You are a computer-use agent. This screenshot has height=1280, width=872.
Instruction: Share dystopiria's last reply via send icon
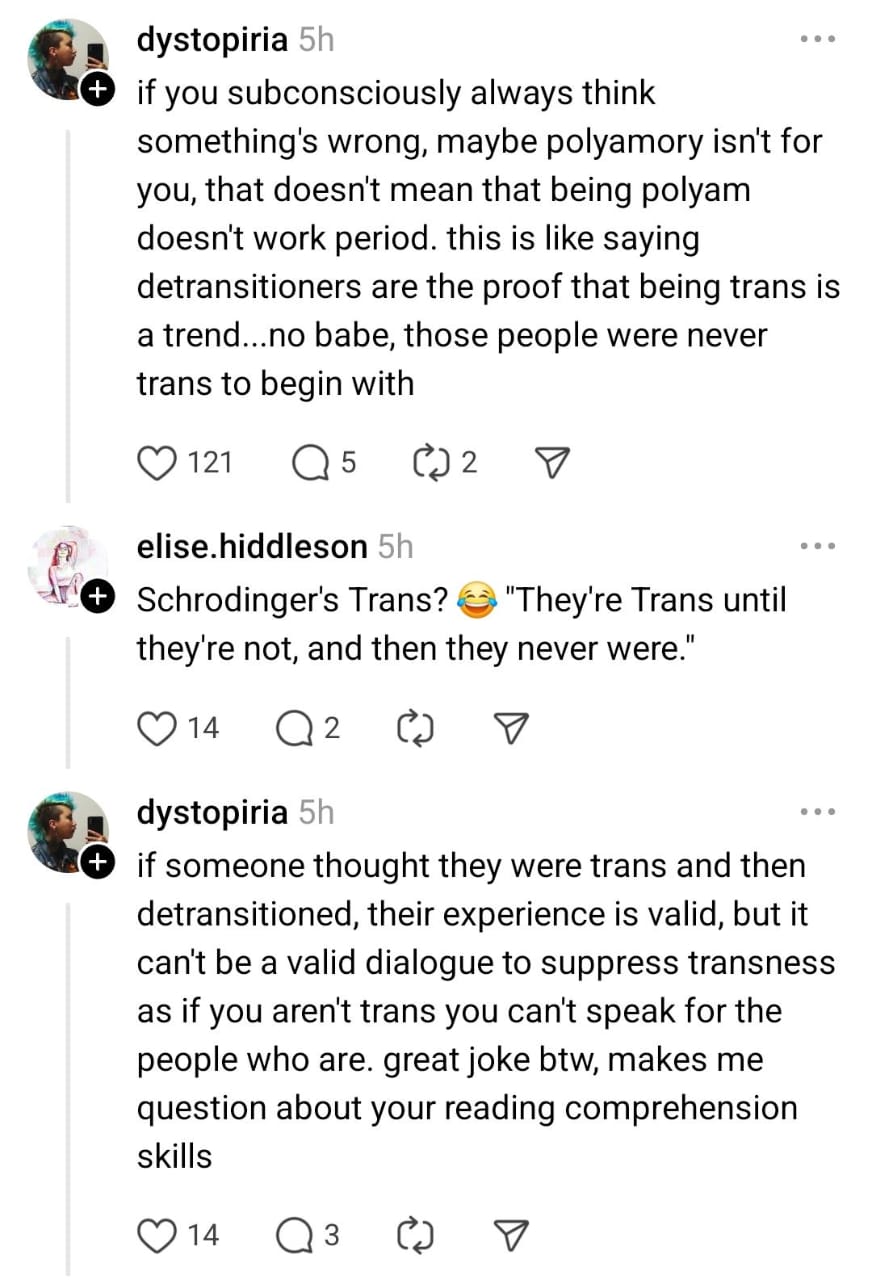tap(512, 1236)
